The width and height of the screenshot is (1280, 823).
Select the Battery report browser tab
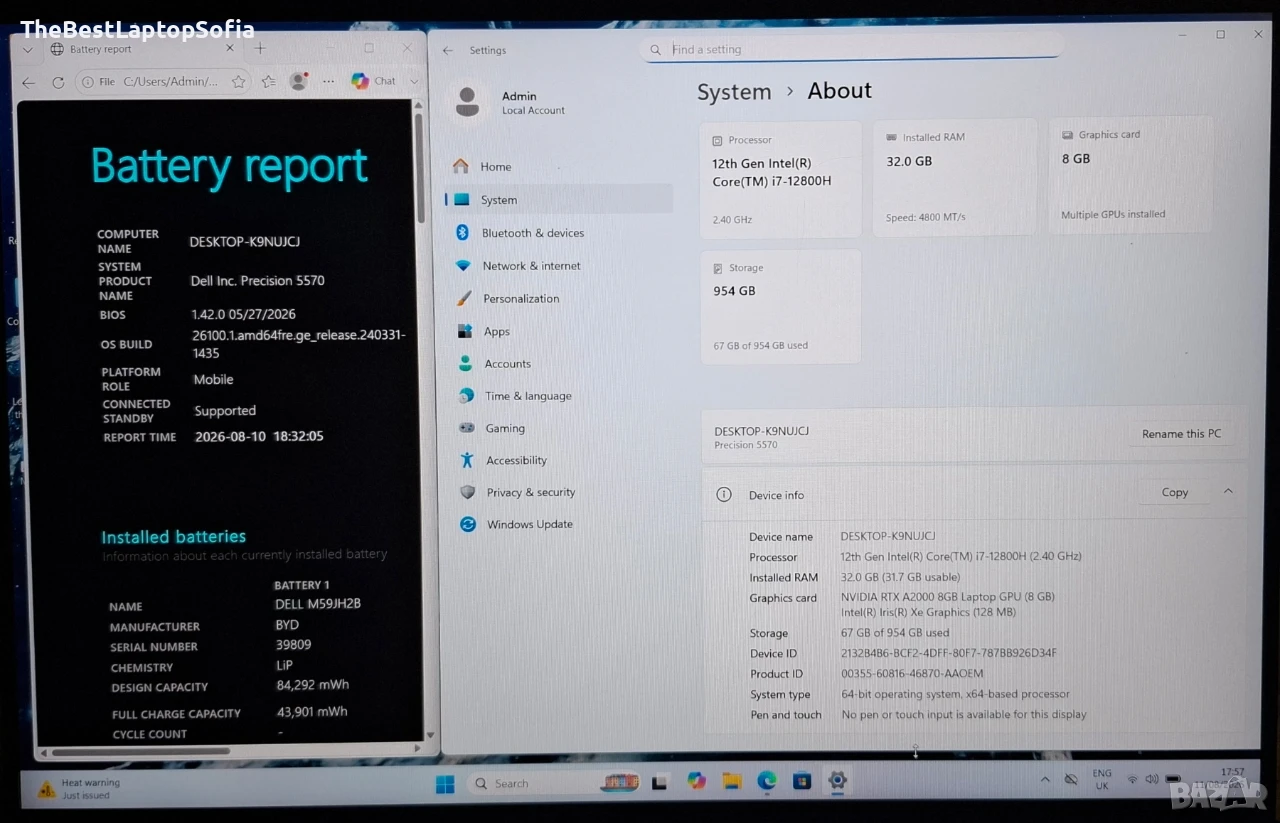141,49
